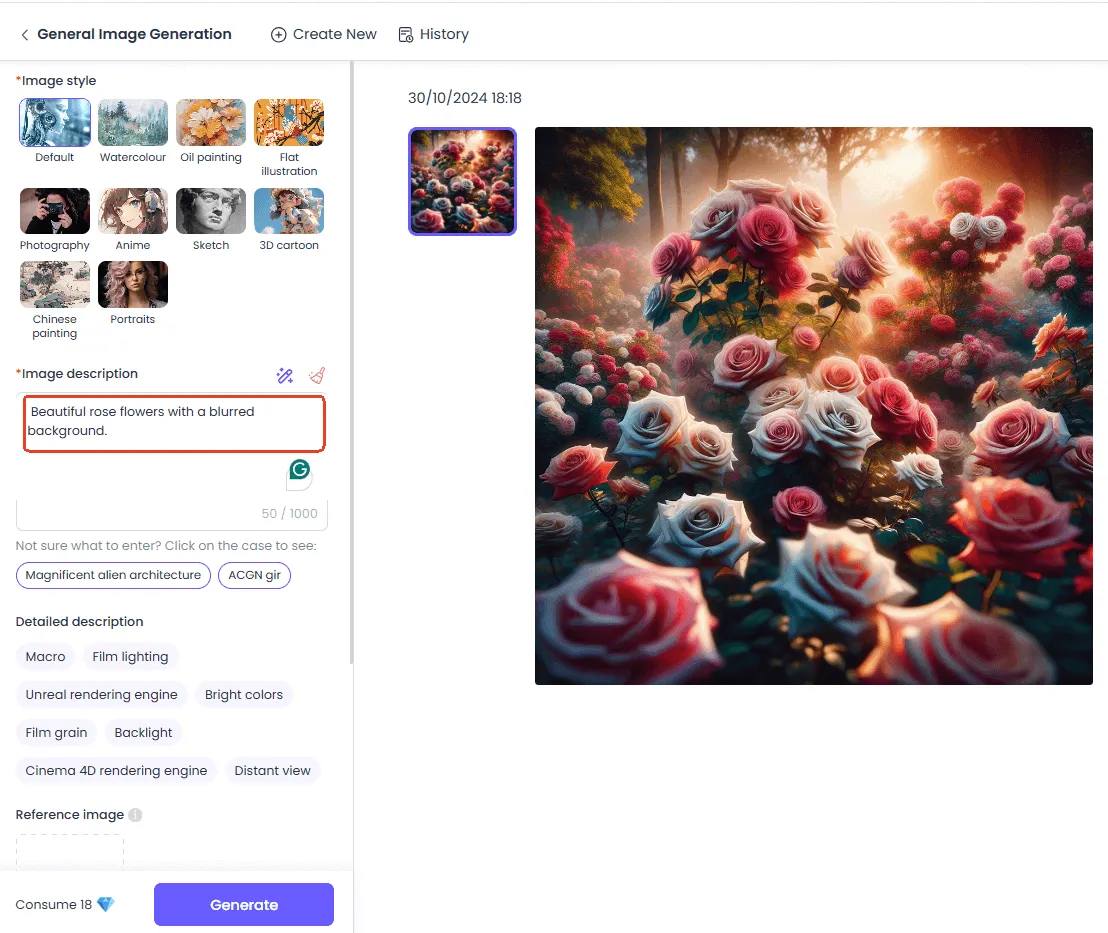Choose the Photography style
Screen dimensions: 1108x933
coord(55,211)
